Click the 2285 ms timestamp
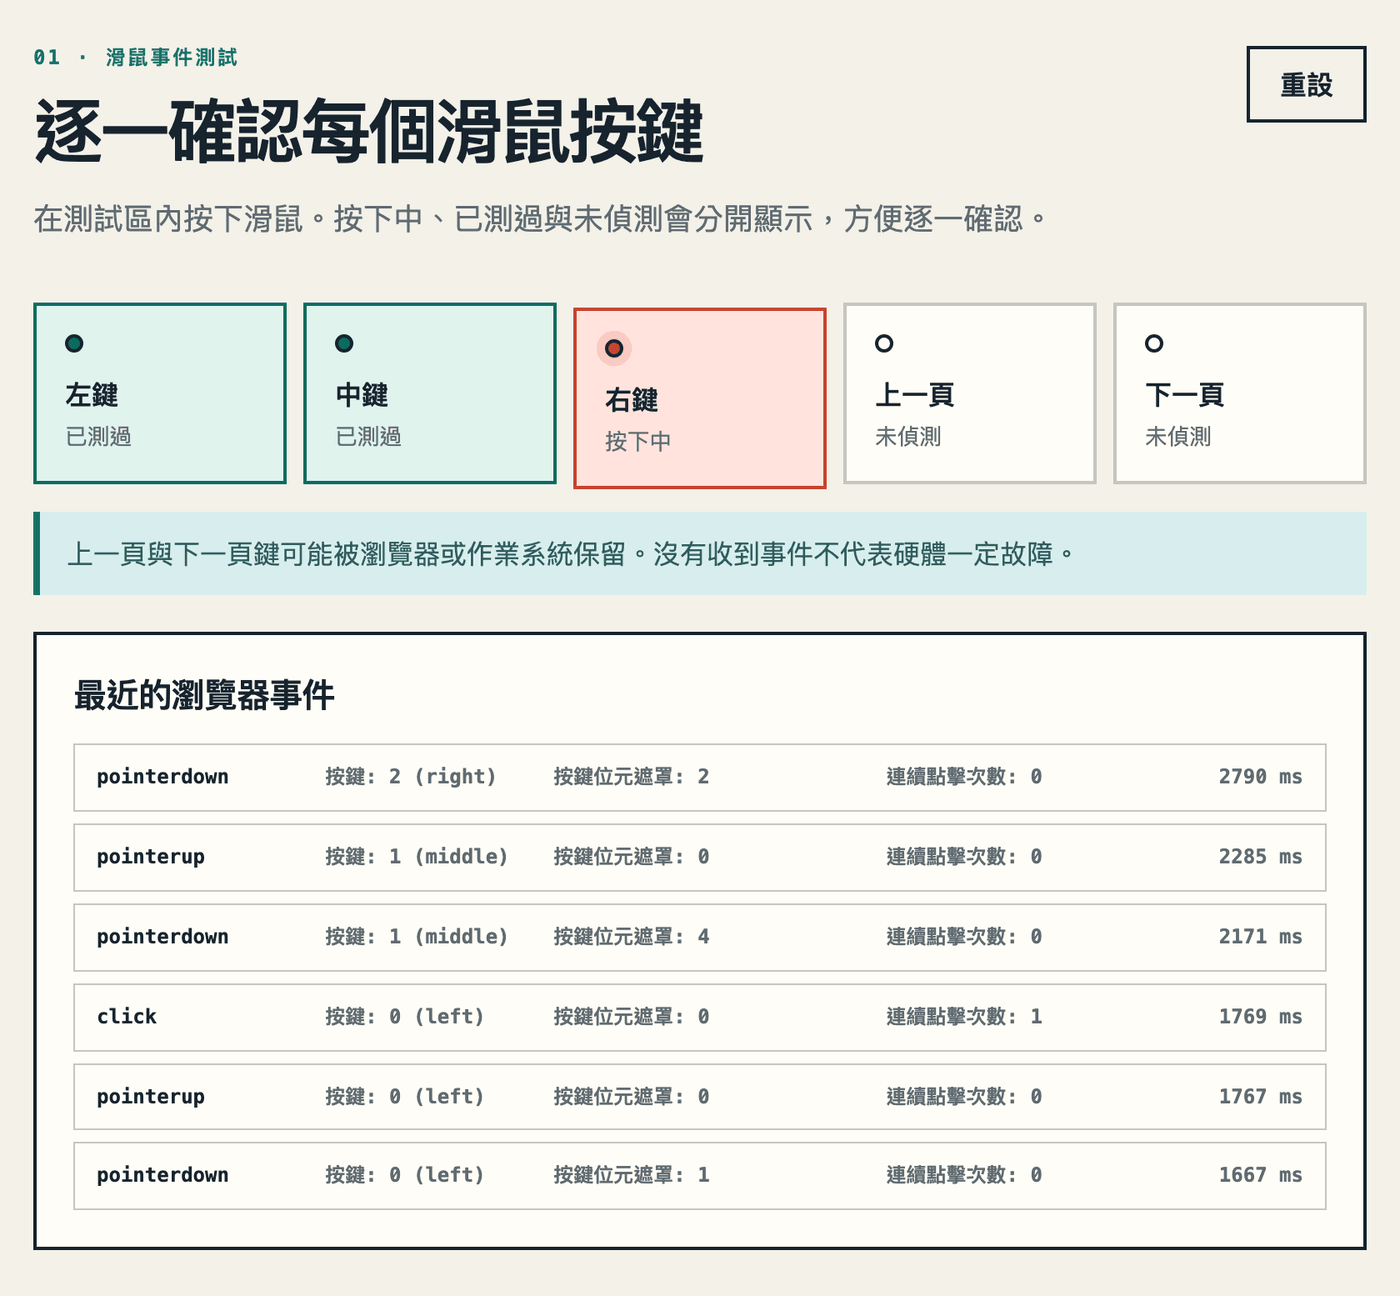Viewport: 1400px width, 1296px height. (x=1260, y=857)
